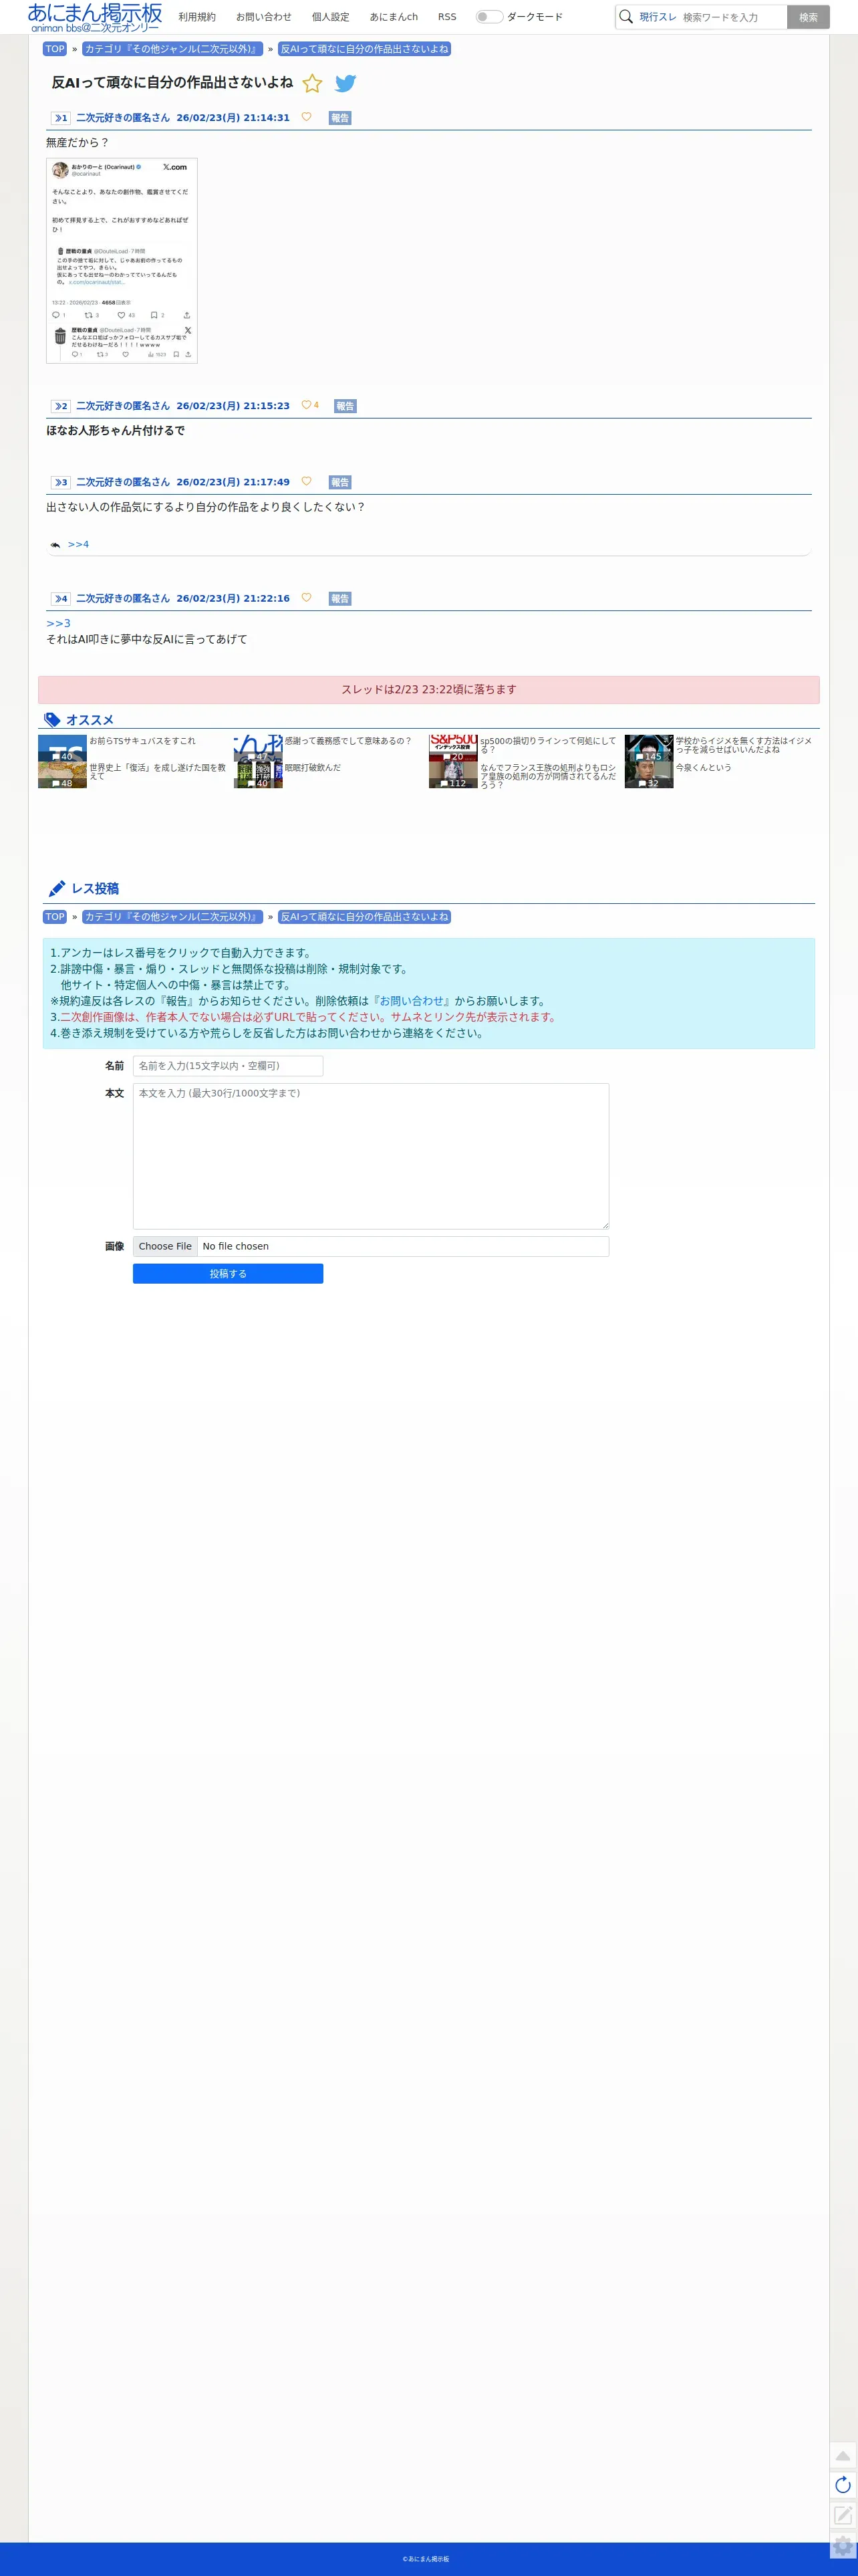Focus the 検索ワードを入力 search field
The height and width of the screenshot is (2576, 858).
click(x=733, y=17)
